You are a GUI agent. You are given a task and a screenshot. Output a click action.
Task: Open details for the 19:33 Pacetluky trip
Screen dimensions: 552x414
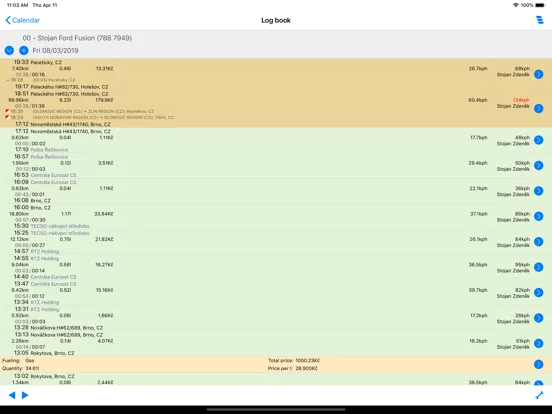(x=539, y=74)
